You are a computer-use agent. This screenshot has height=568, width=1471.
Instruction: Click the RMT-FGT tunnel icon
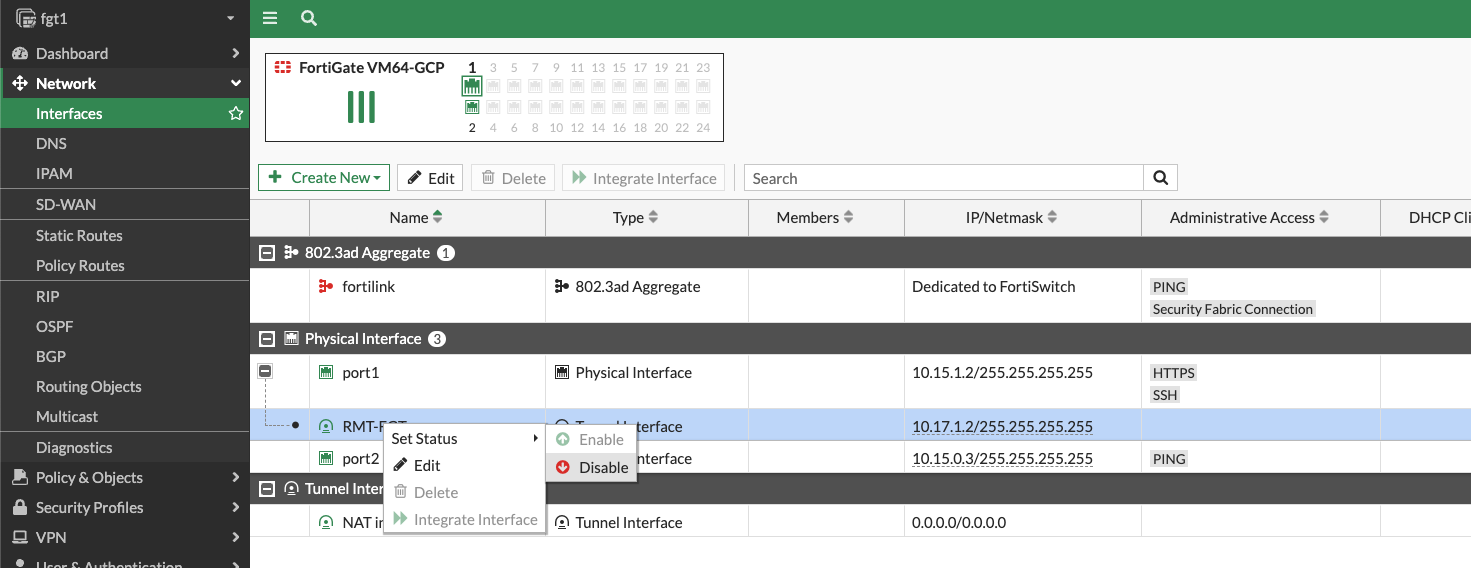pyautogui.click(x=325, y=426)
